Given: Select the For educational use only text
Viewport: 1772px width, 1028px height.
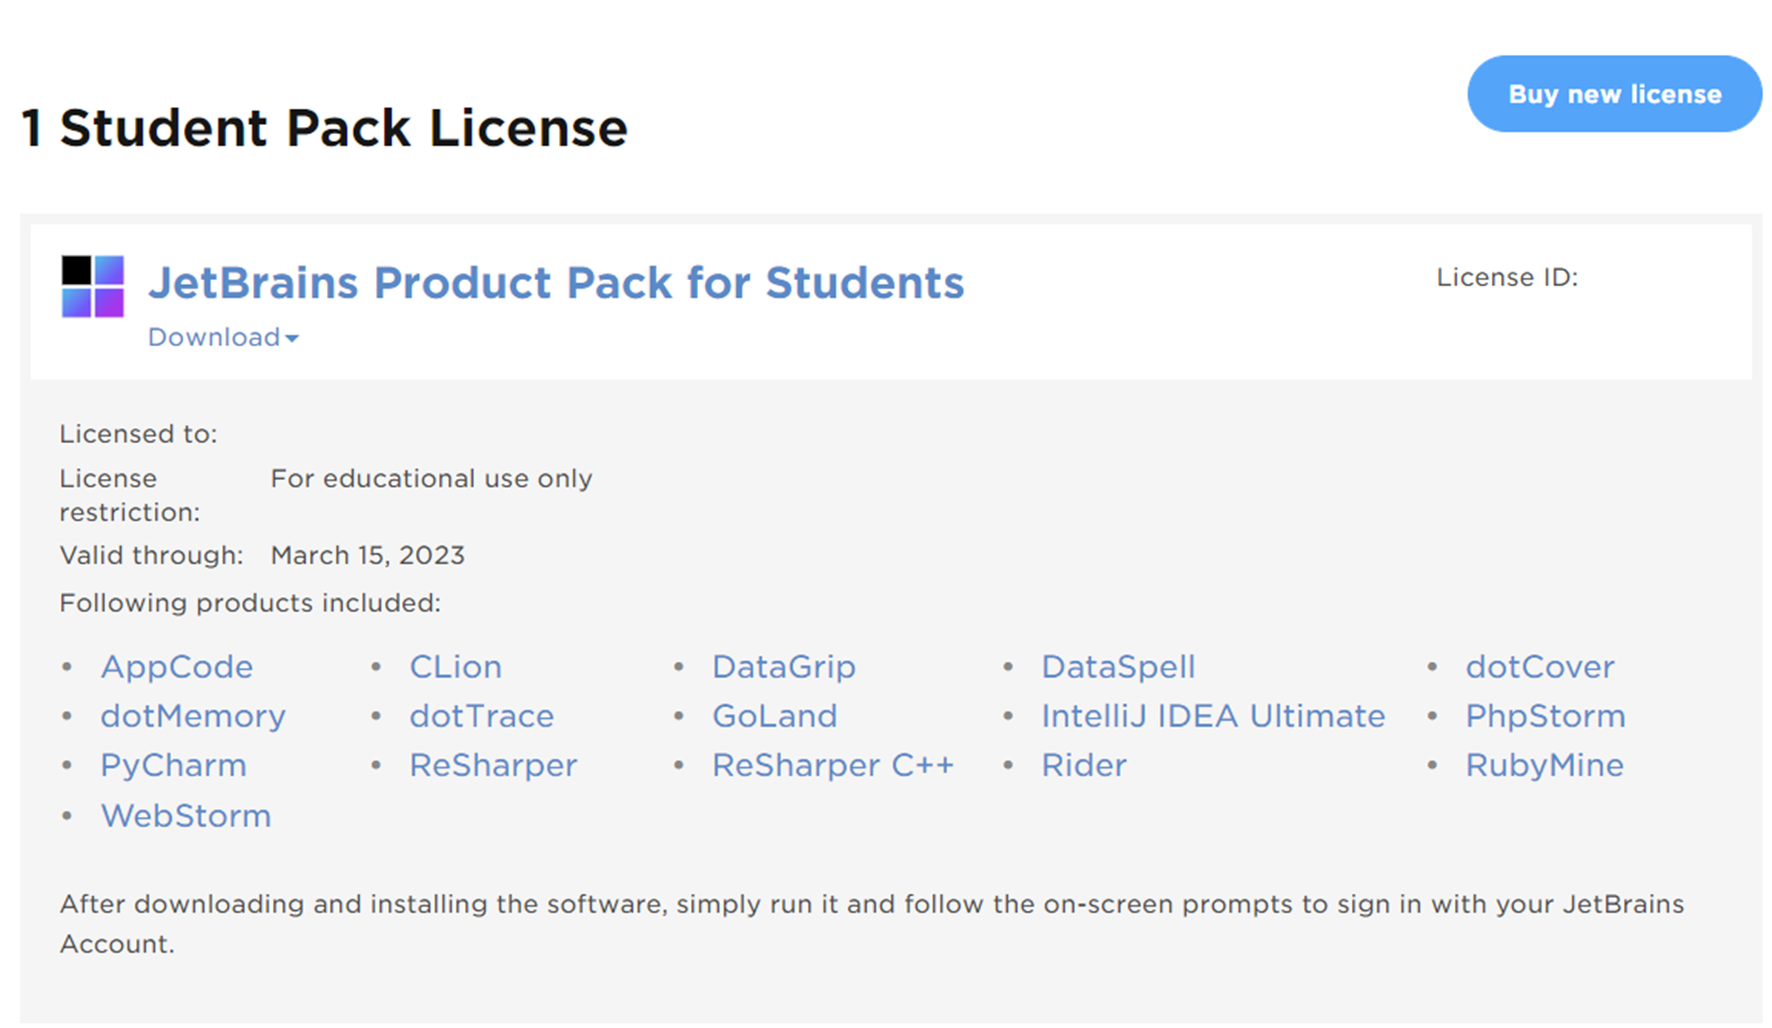Looking at the screenshot, I should pyautogui.click(x=431, y=479).
